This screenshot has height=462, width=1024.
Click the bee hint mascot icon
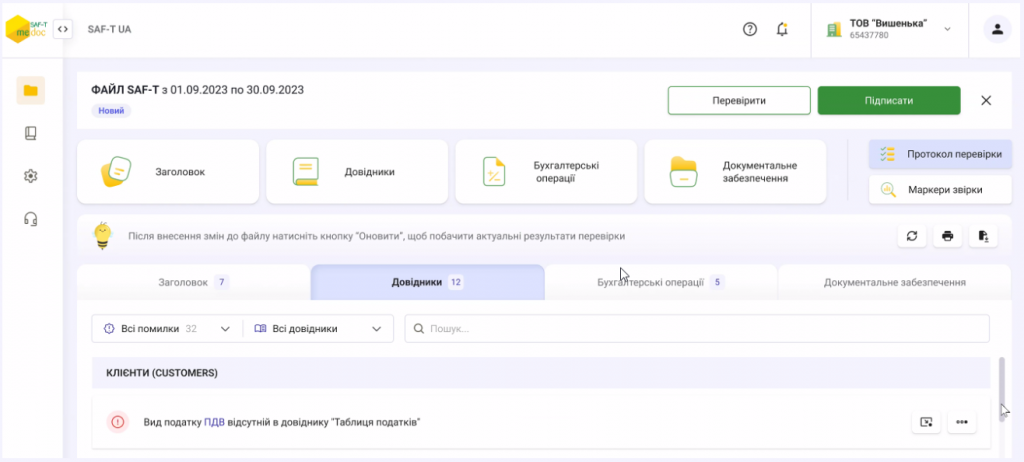pos(103,235)
